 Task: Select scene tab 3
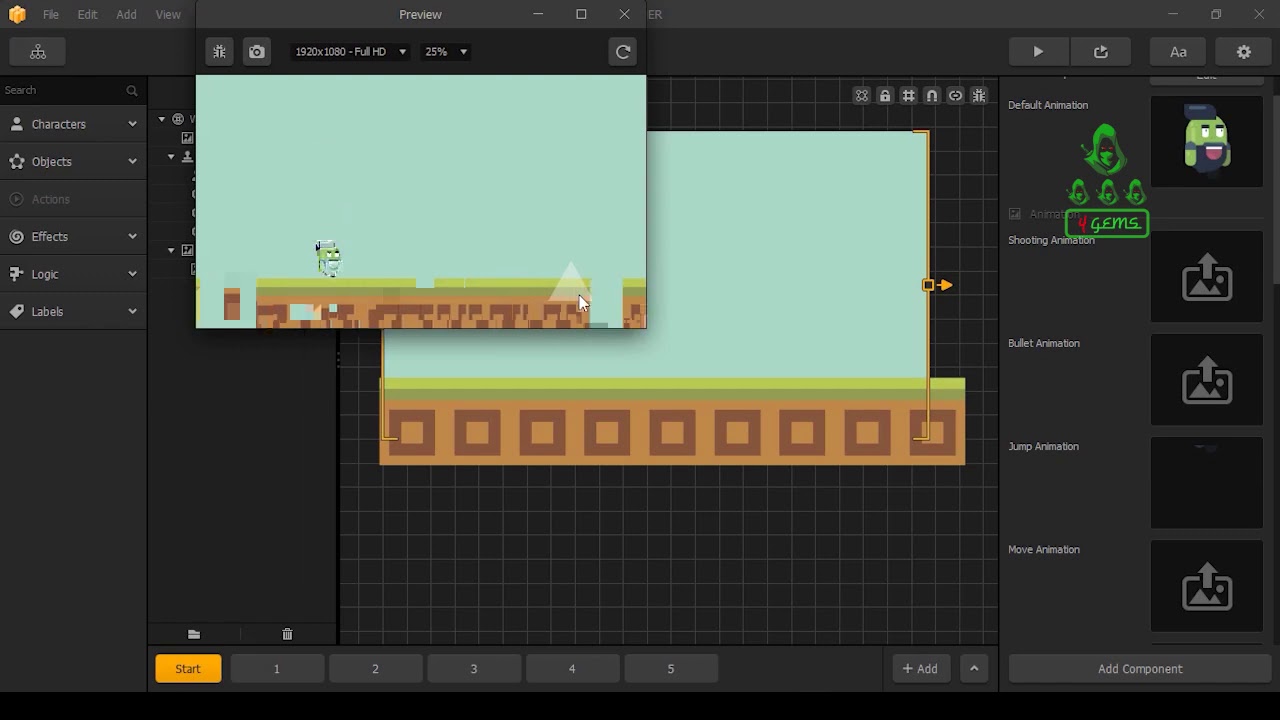[474, 669]
